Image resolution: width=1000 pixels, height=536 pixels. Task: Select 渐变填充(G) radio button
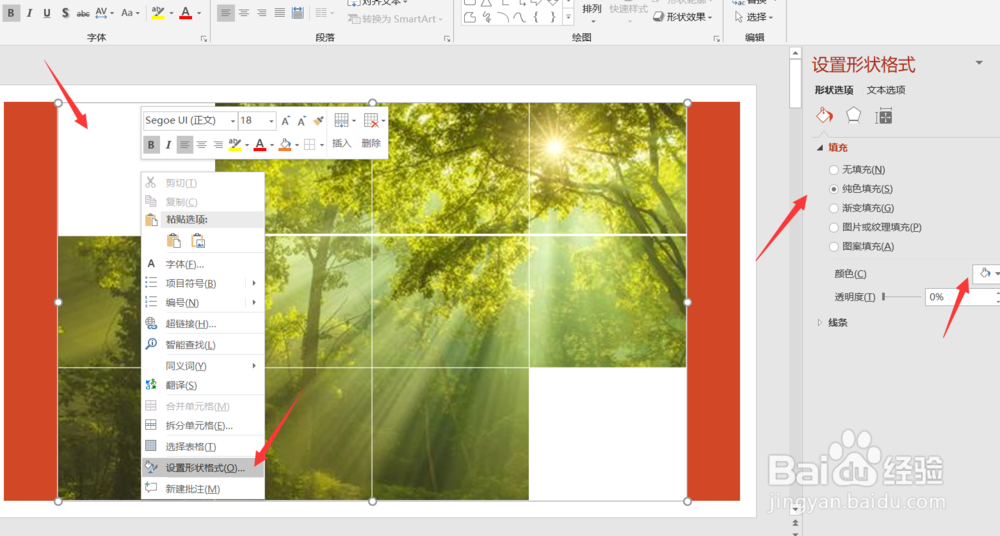(834, 208)
